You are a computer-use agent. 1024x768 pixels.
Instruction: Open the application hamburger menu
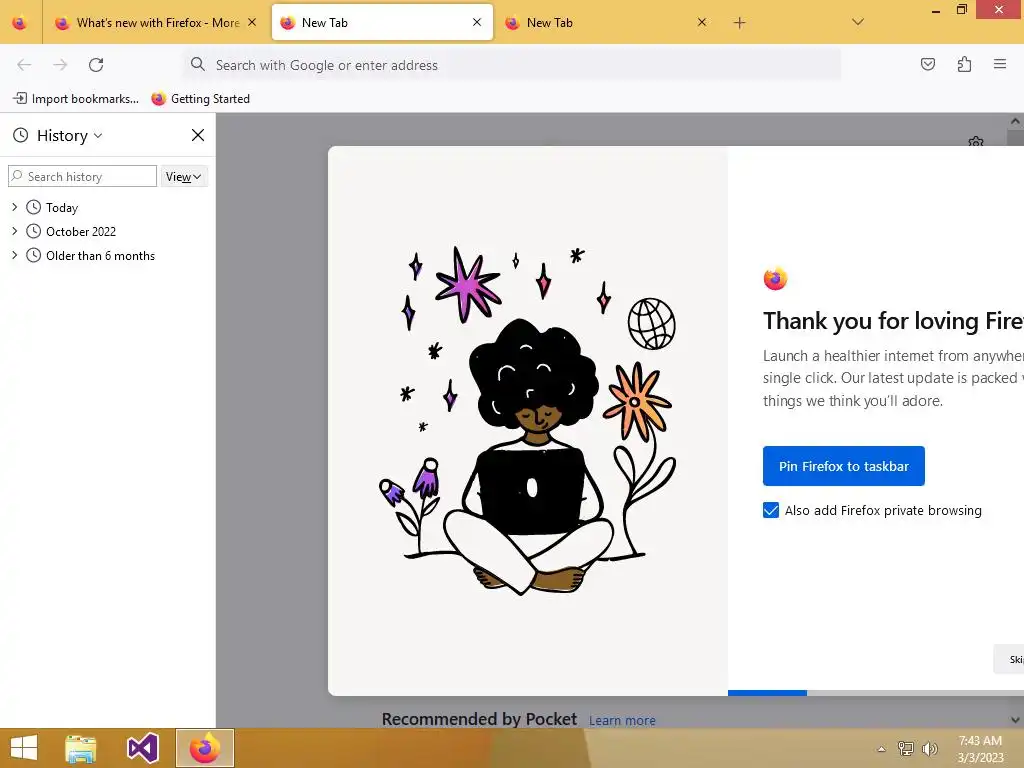coord(1000,64)
